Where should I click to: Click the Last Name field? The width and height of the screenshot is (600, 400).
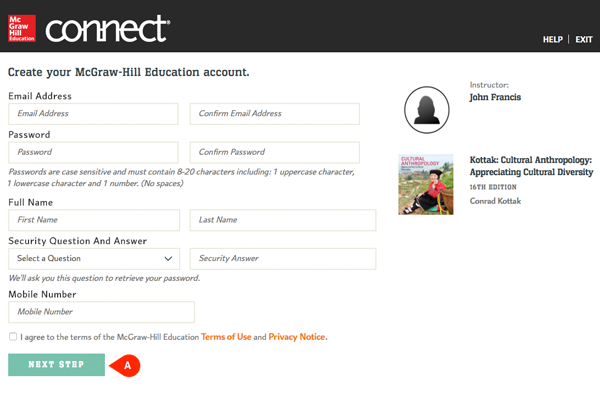[x=283, y=220]
